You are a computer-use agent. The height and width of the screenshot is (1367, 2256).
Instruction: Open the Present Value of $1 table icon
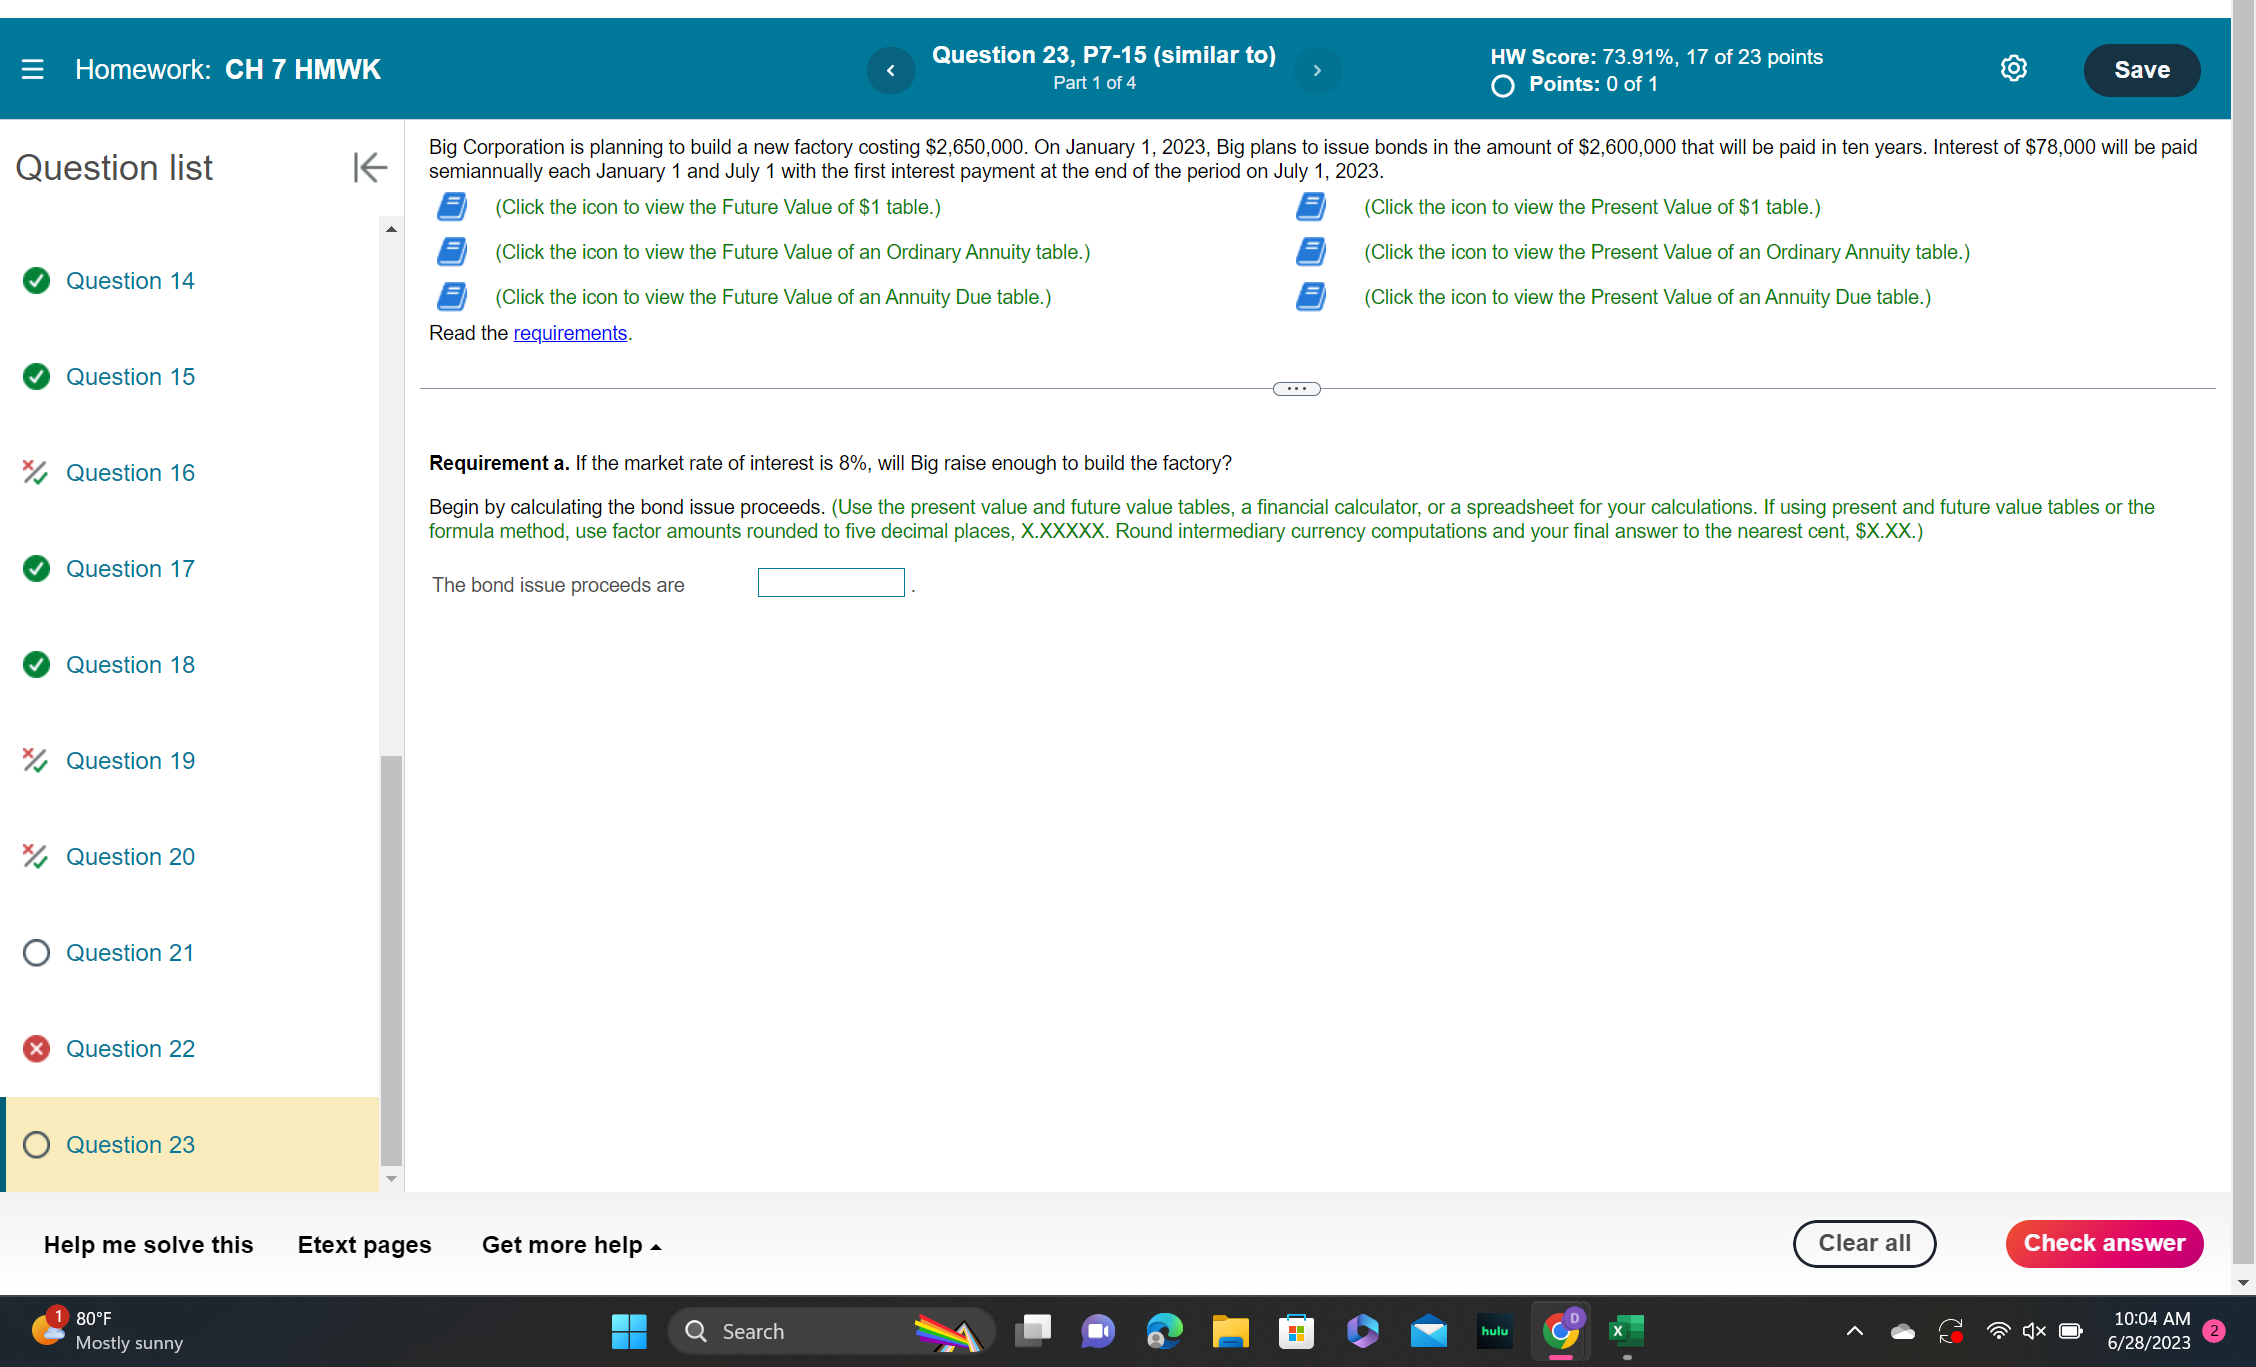click(x=1311, y=207)
